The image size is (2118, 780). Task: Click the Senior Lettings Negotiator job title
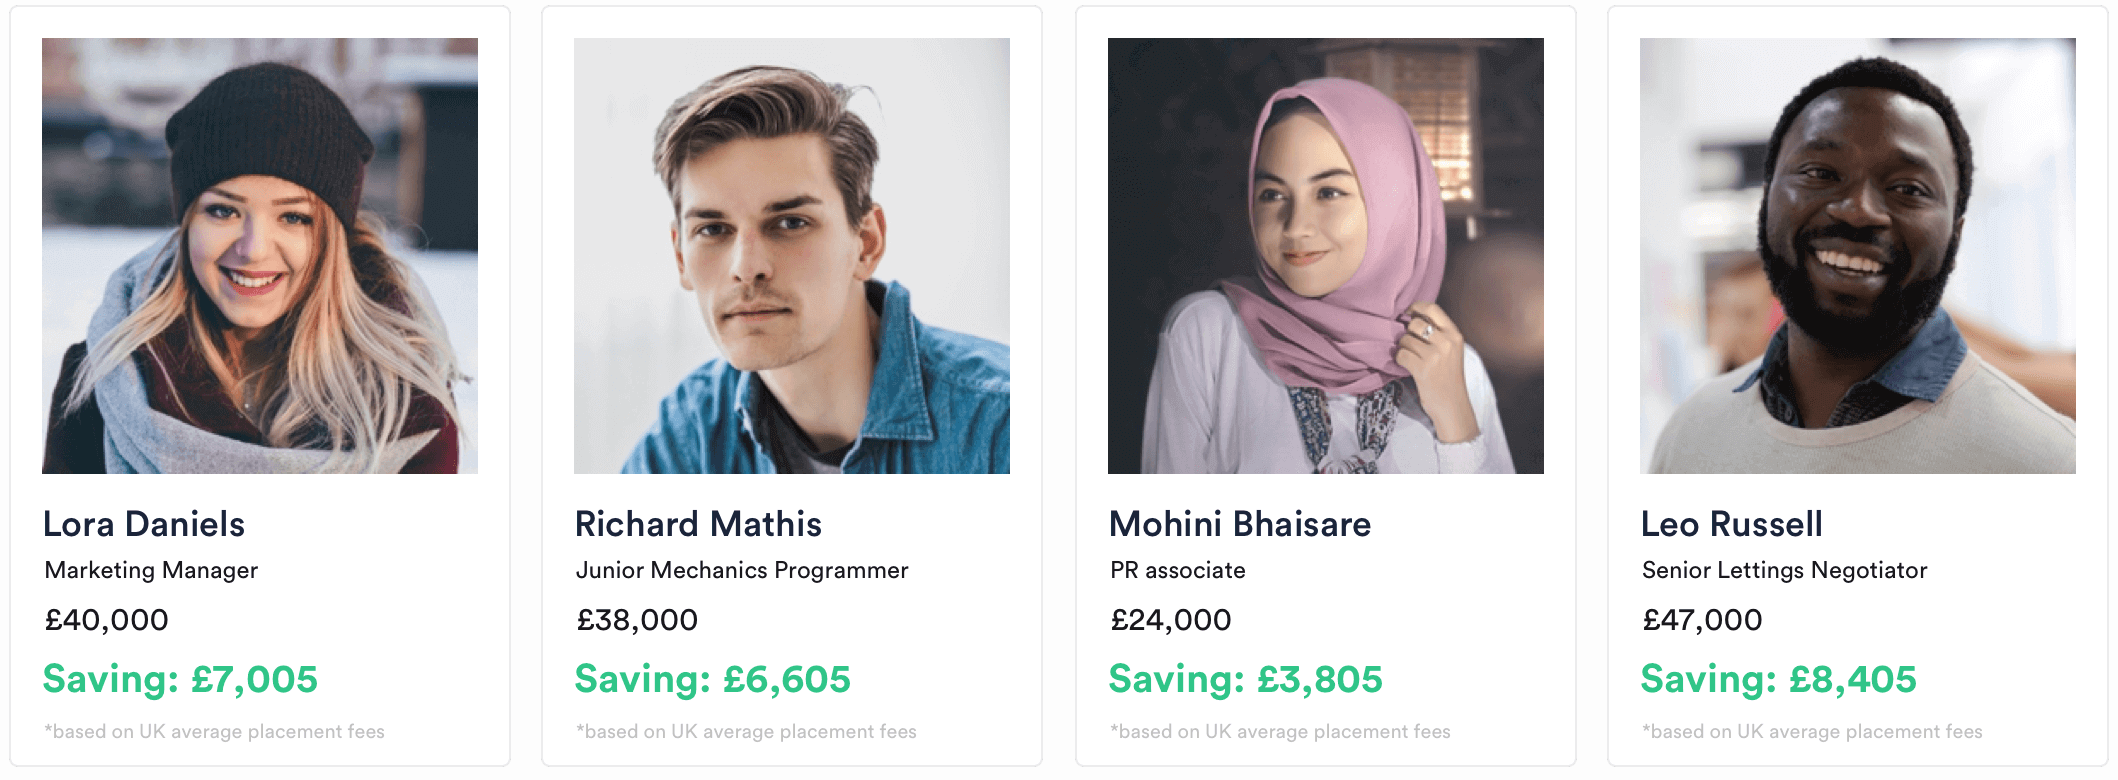pos(1784,570)
